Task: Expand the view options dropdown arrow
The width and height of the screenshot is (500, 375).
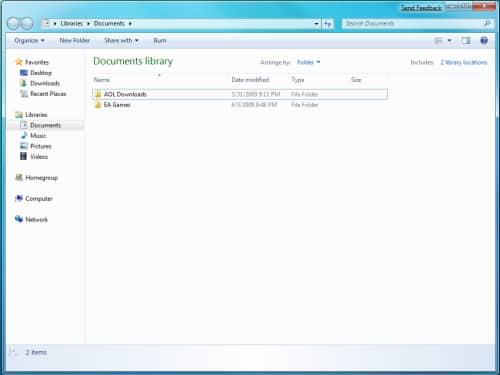Action: pyautogui.click(x=449, y=41)
